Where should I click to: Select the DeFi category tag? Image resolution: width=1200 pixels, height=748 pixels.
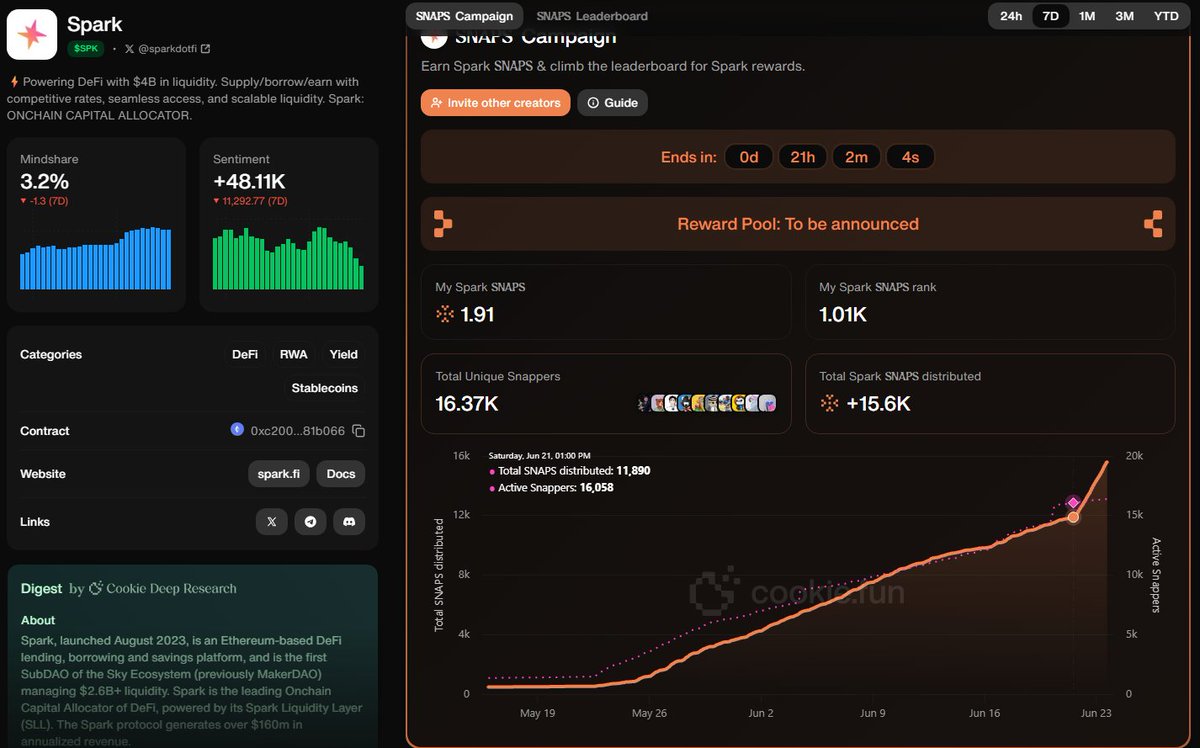(x=245, y=354)
